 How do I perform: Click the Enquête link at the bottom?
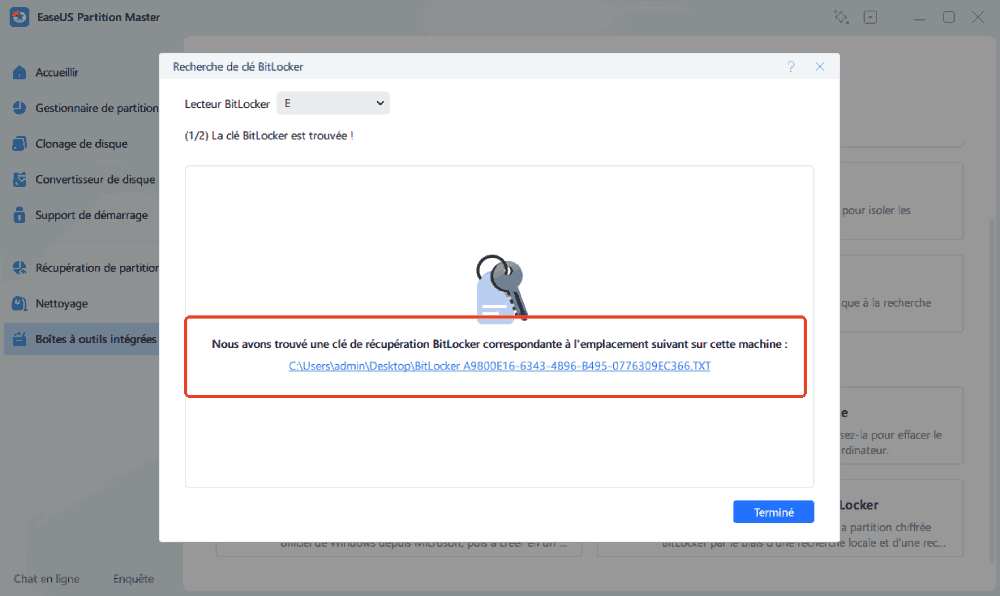pyautogui.click(x=133, y=579)
